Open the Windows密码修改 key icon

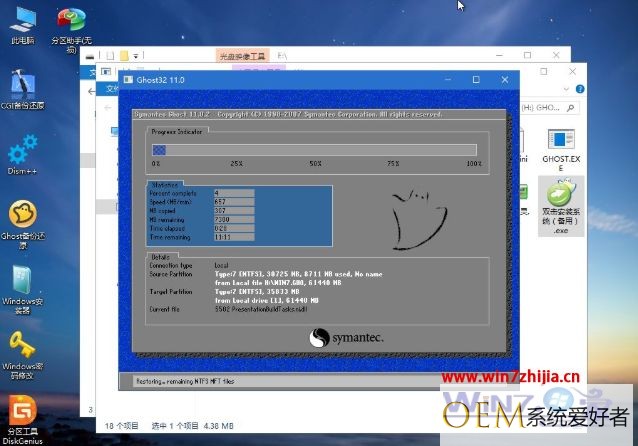pos(23,355)
